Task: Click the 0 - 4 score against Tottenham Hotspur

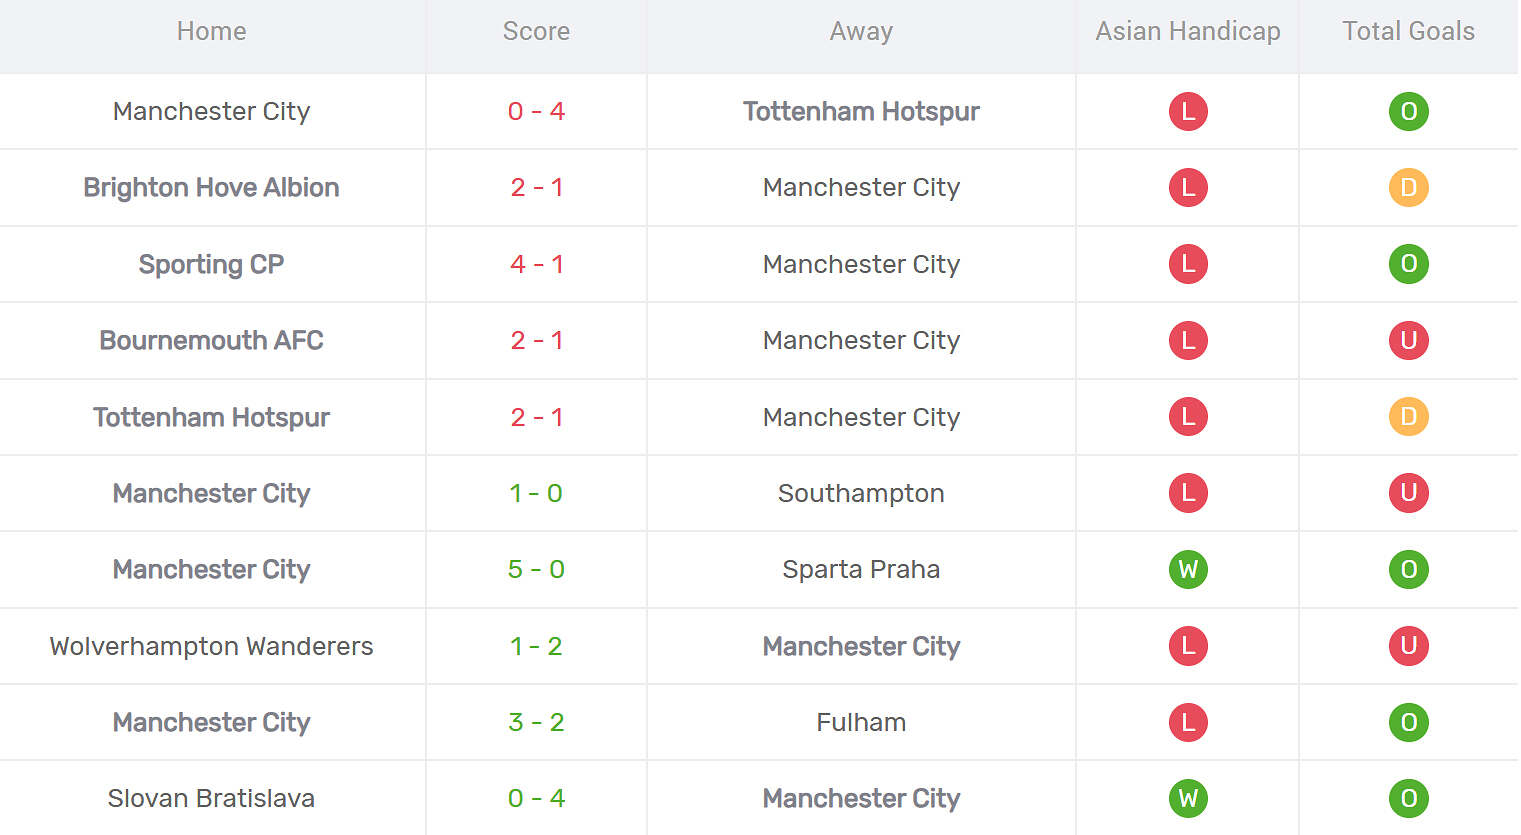Action: coord(536,111)
